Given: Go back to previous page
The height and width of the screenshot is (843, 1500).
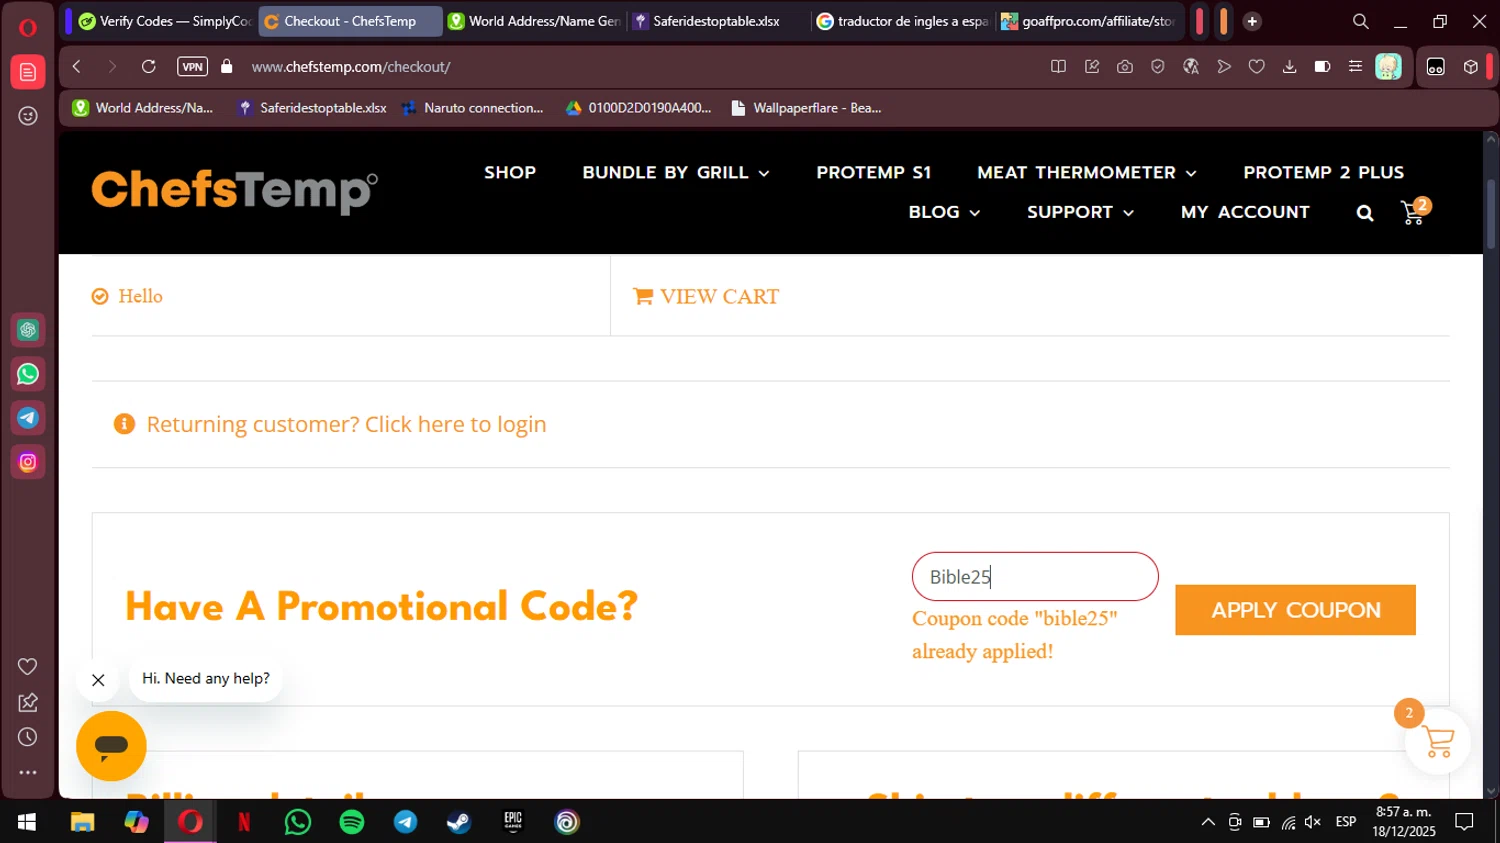Looking at the screenshot, I should coord(76,67).
